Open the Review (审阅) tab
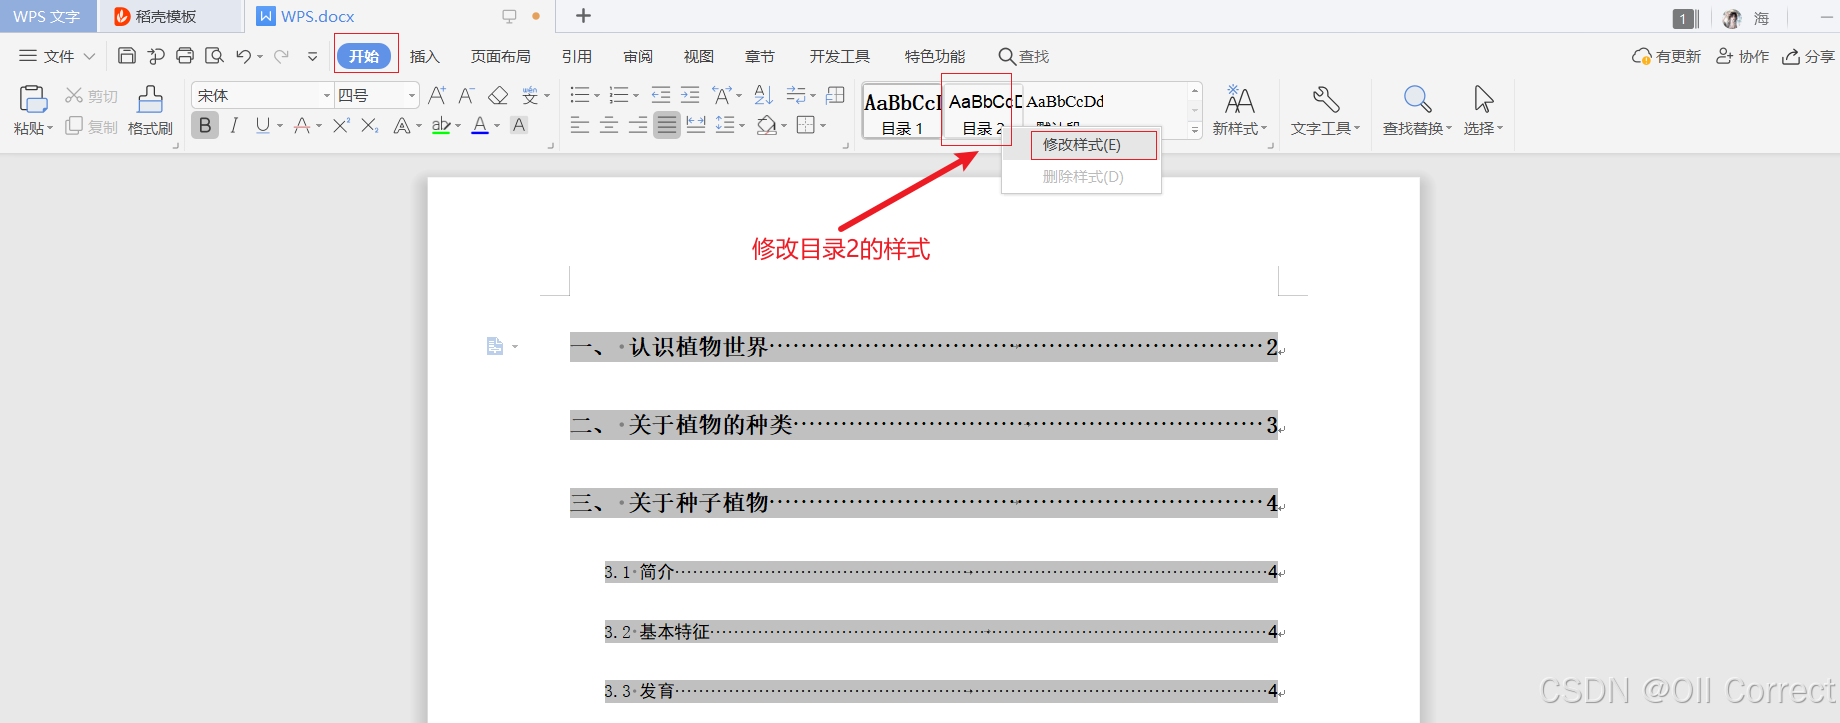This screenshot has height=723, width=1840. [638, 56]
